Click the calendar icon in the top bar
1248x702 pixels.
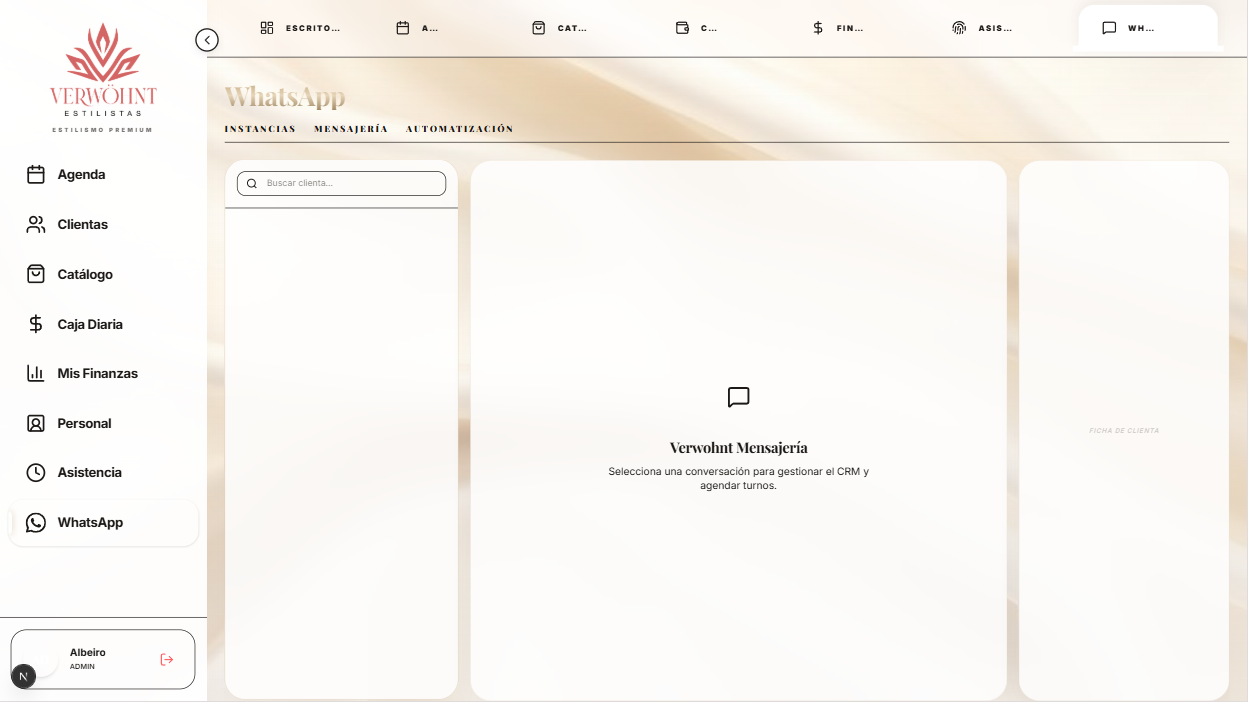pyautogui.click(x=403, y=28)
